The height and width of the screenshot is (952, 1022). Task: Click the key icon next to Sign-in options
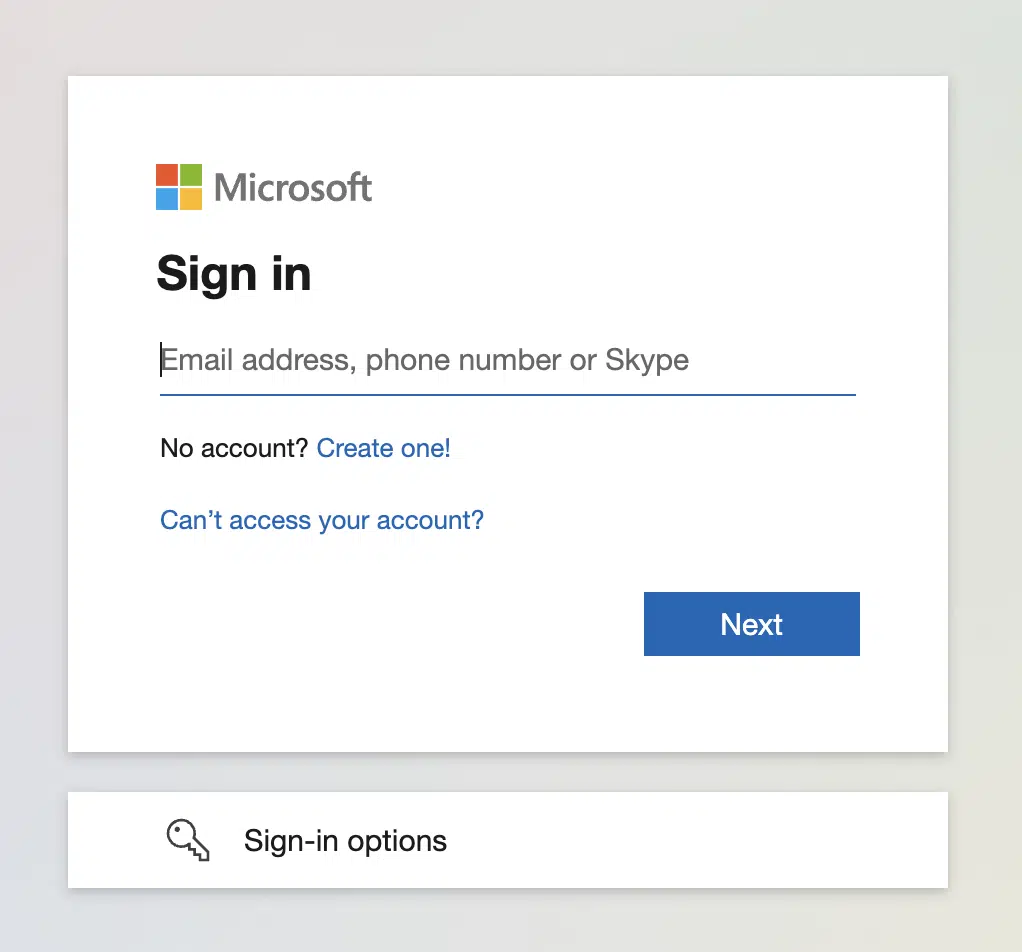coord(188,841)
